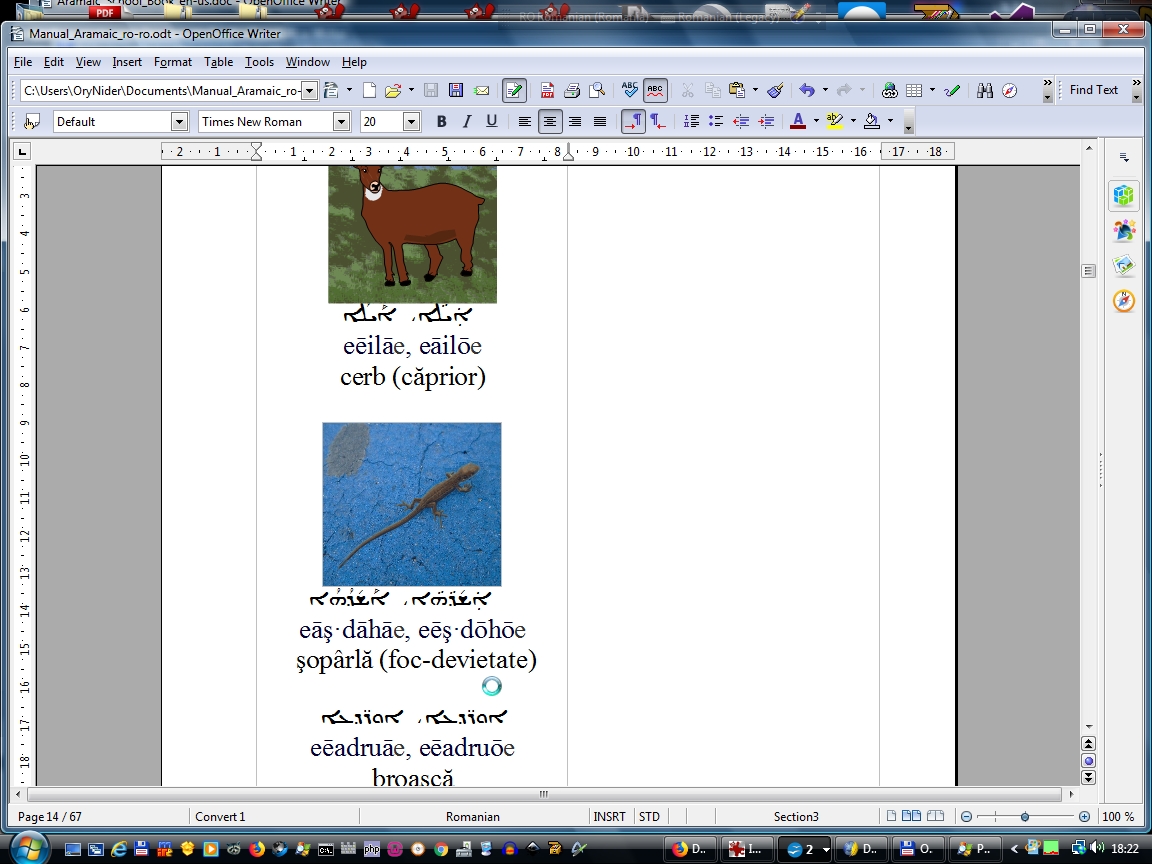
Task: Click the Save document icon
Action: [x=456, y=91]
